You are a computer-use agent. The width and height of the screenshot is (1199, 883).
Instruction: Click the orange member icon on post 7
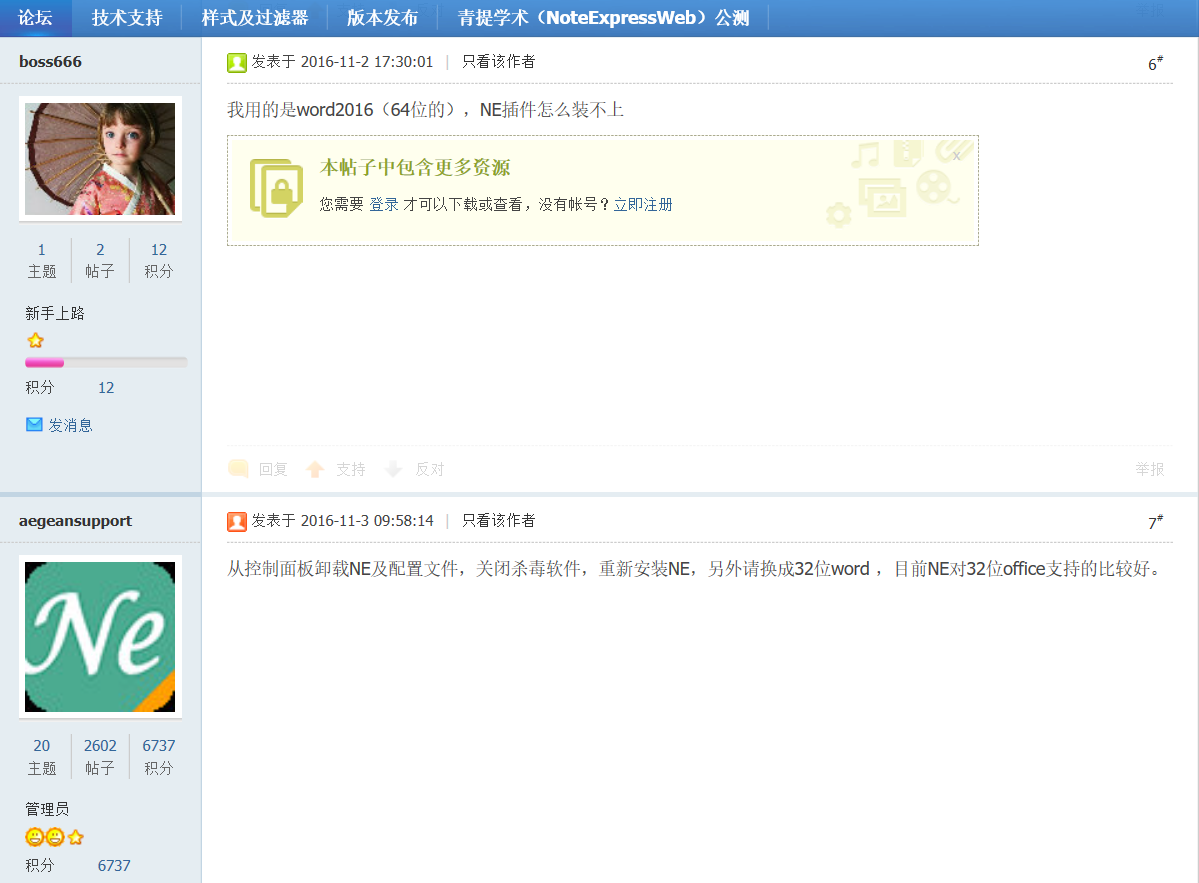[236, 521]
